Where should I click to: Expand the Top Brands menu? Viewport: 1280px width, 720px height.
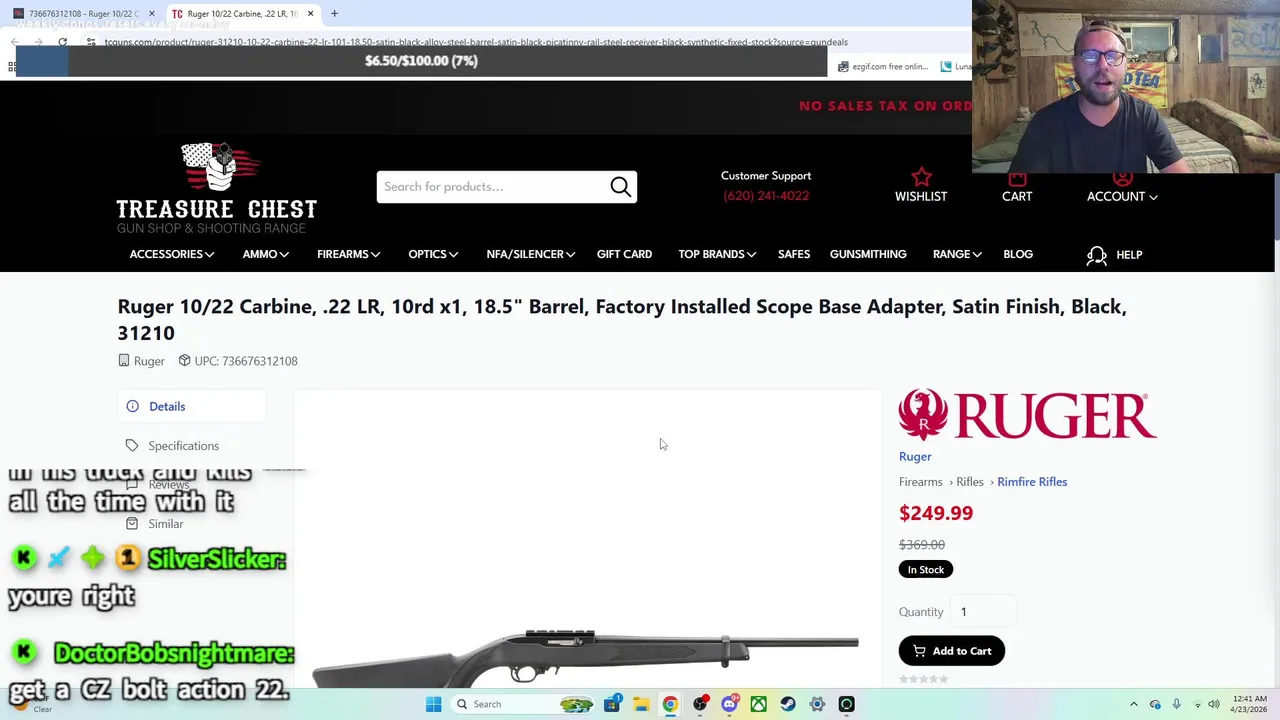716,254
